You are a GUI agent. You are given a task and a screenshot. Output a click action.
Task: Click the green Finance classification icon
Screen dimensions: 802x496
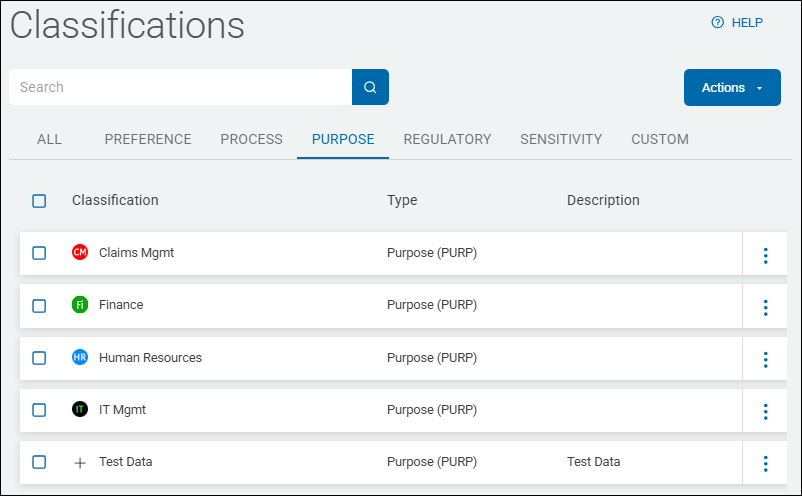tap(80, 305)
